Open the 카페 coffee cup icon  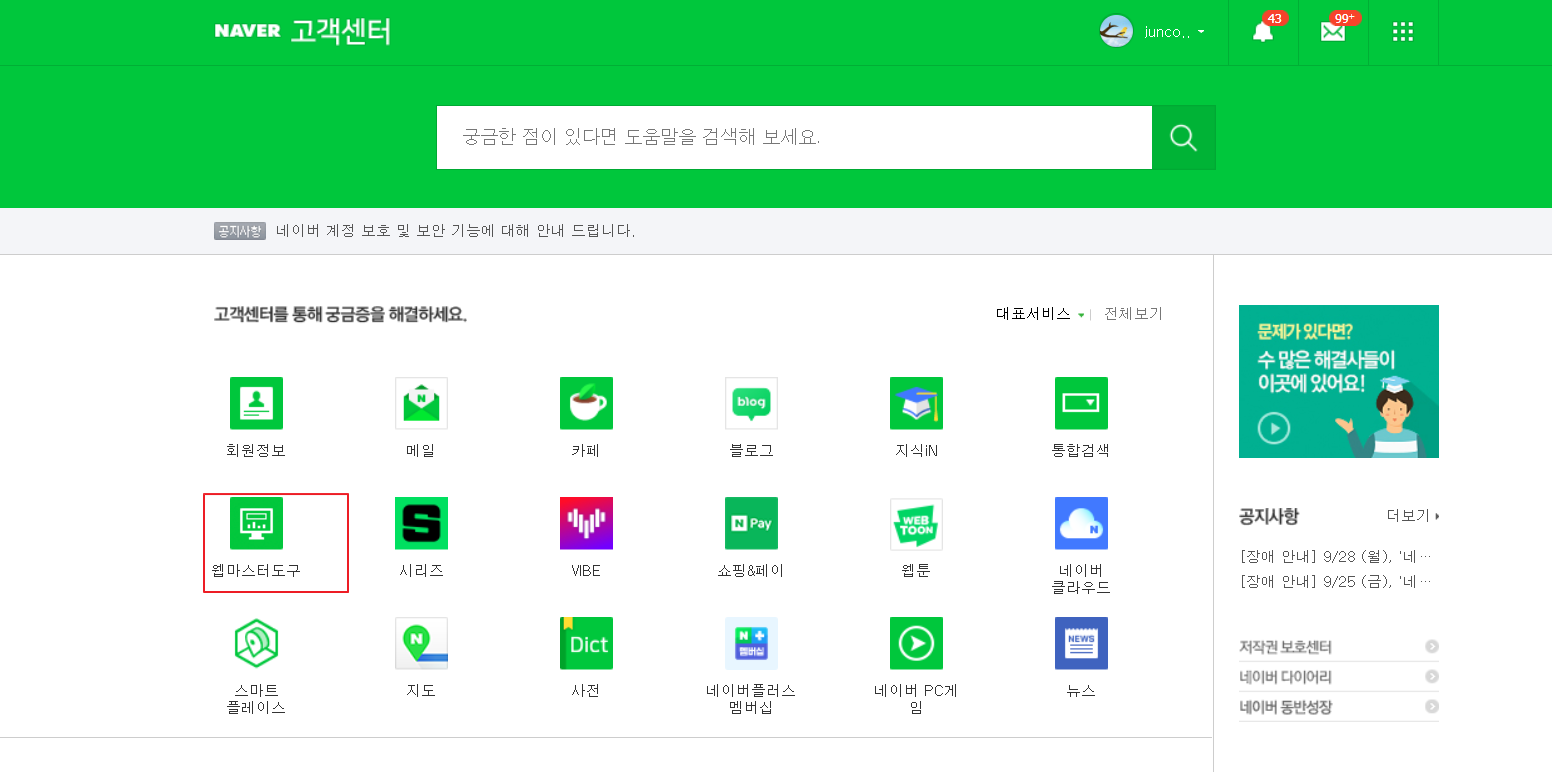pyautogui.click(x=586, y=403)
